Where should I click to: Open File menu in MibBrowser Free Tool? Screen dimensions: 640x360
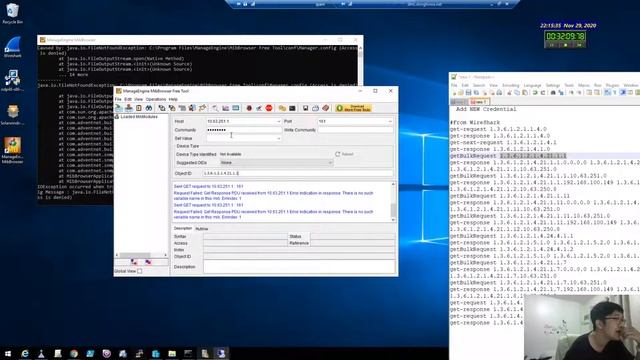point(118,99)
